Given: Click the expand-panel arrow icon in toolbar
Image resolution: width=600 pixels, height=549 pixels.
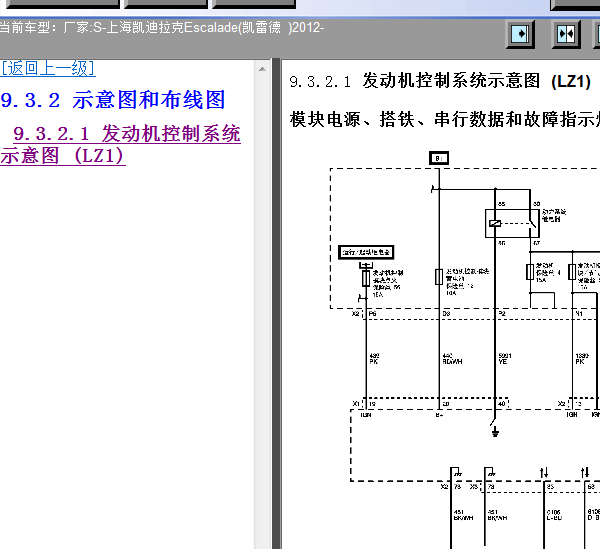Looking at the screenshot, I should pos(520,34).
